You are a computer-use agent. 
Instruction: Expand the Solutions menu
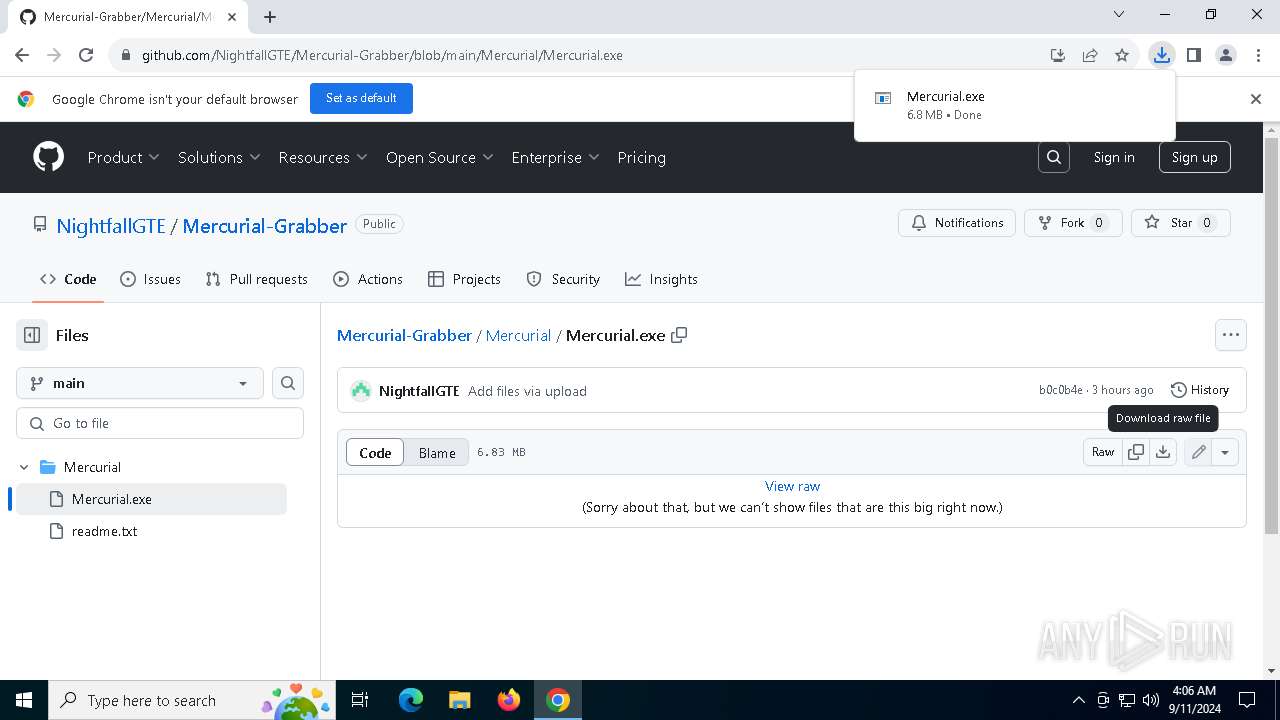click(220, 157)
